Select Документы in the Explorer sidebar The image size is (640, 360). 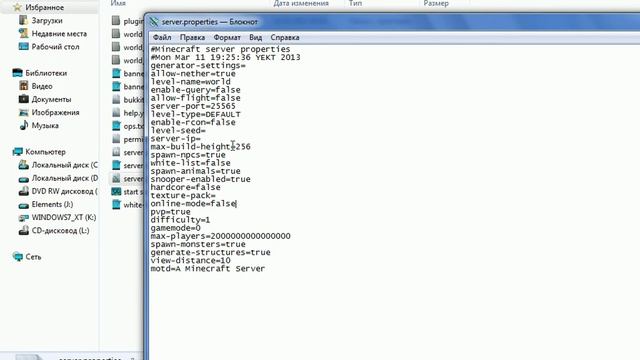51,99
